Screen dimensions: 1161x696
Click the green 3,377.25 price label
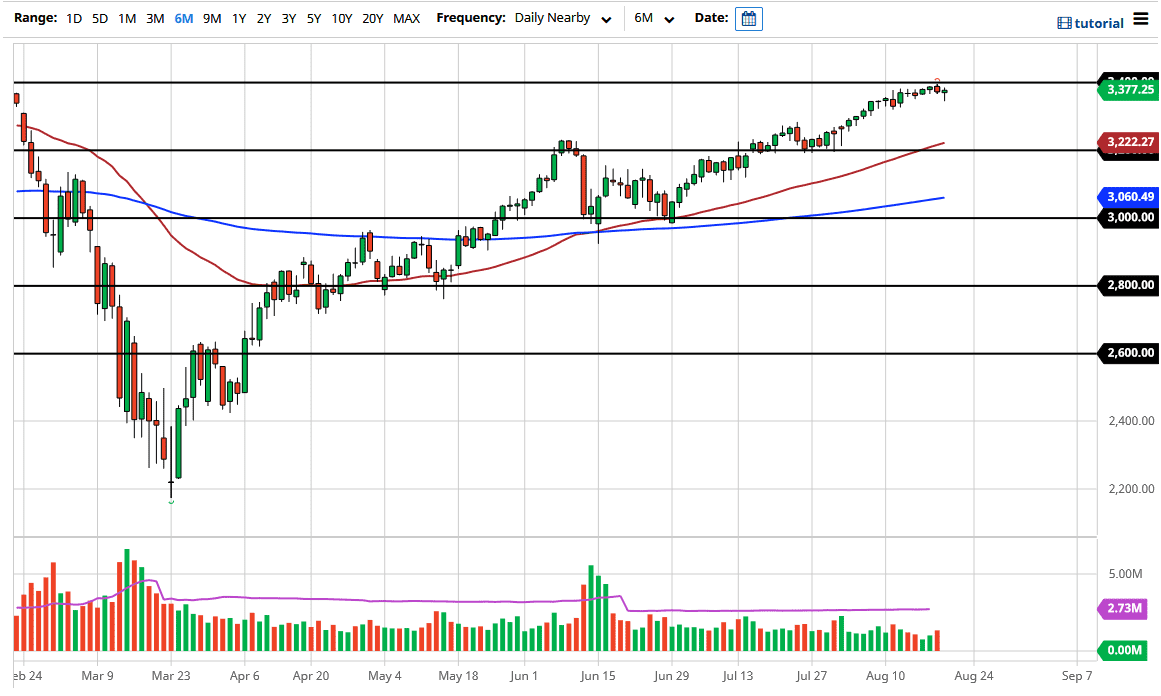[1128, 90]
